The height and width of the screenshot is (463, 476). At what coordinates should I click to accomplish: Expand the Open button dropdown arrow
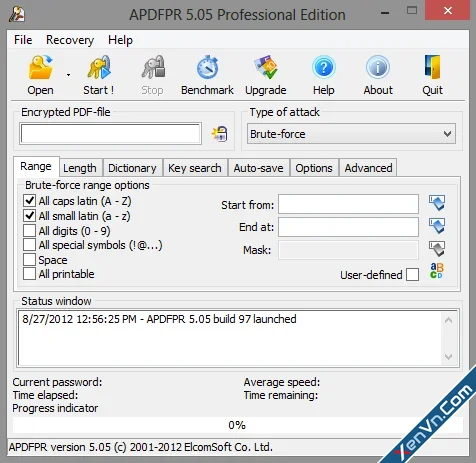coord(68,75)
